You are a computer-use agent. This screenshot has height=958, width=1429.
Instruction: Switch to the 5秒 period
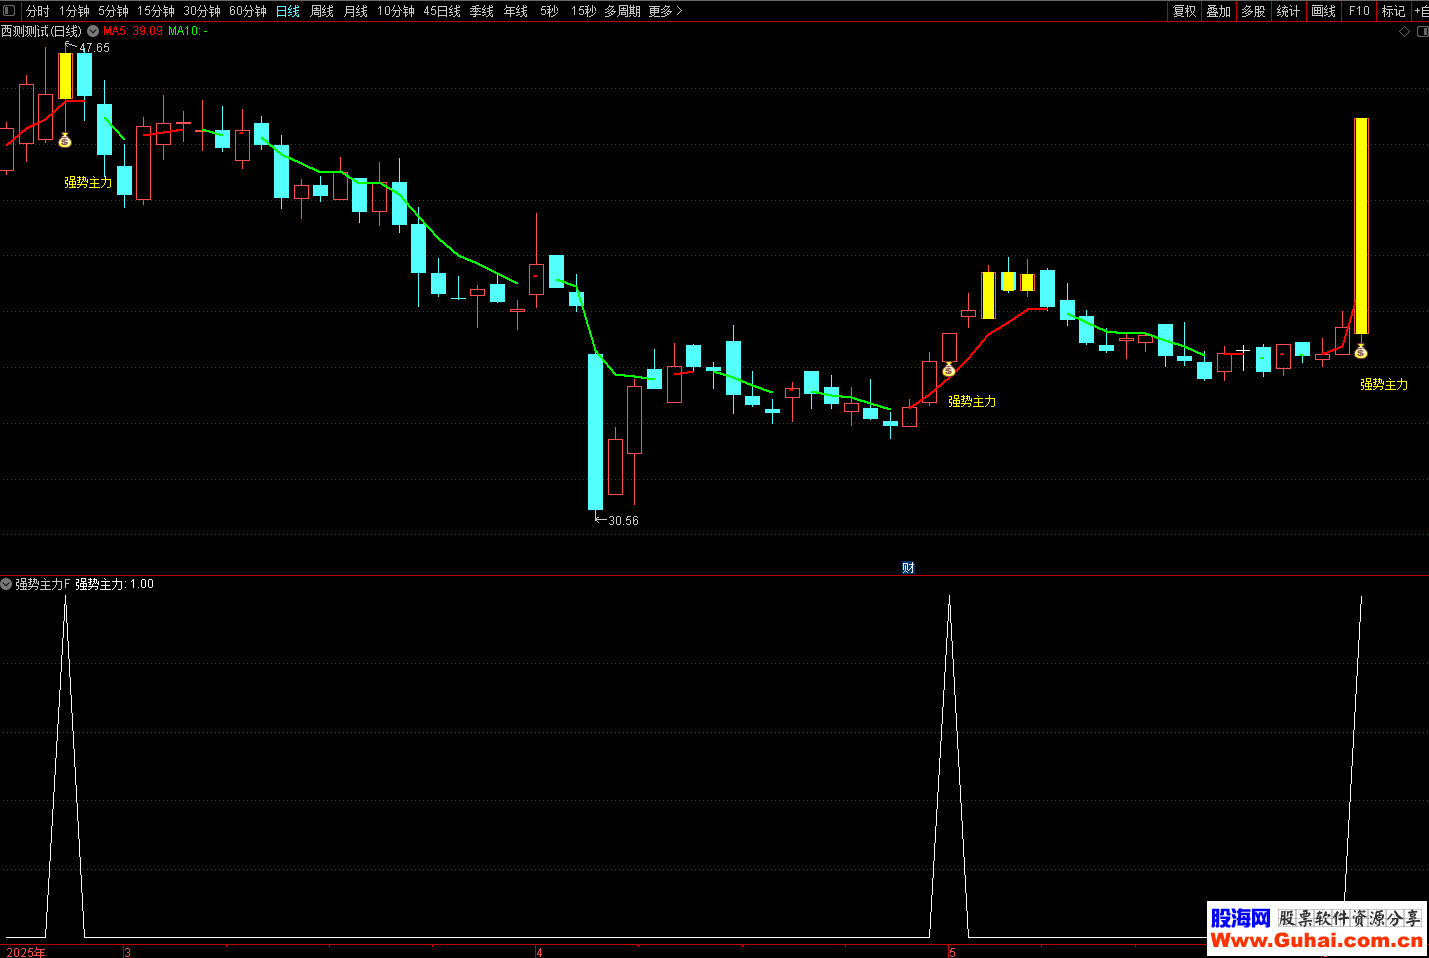(550, 11)
